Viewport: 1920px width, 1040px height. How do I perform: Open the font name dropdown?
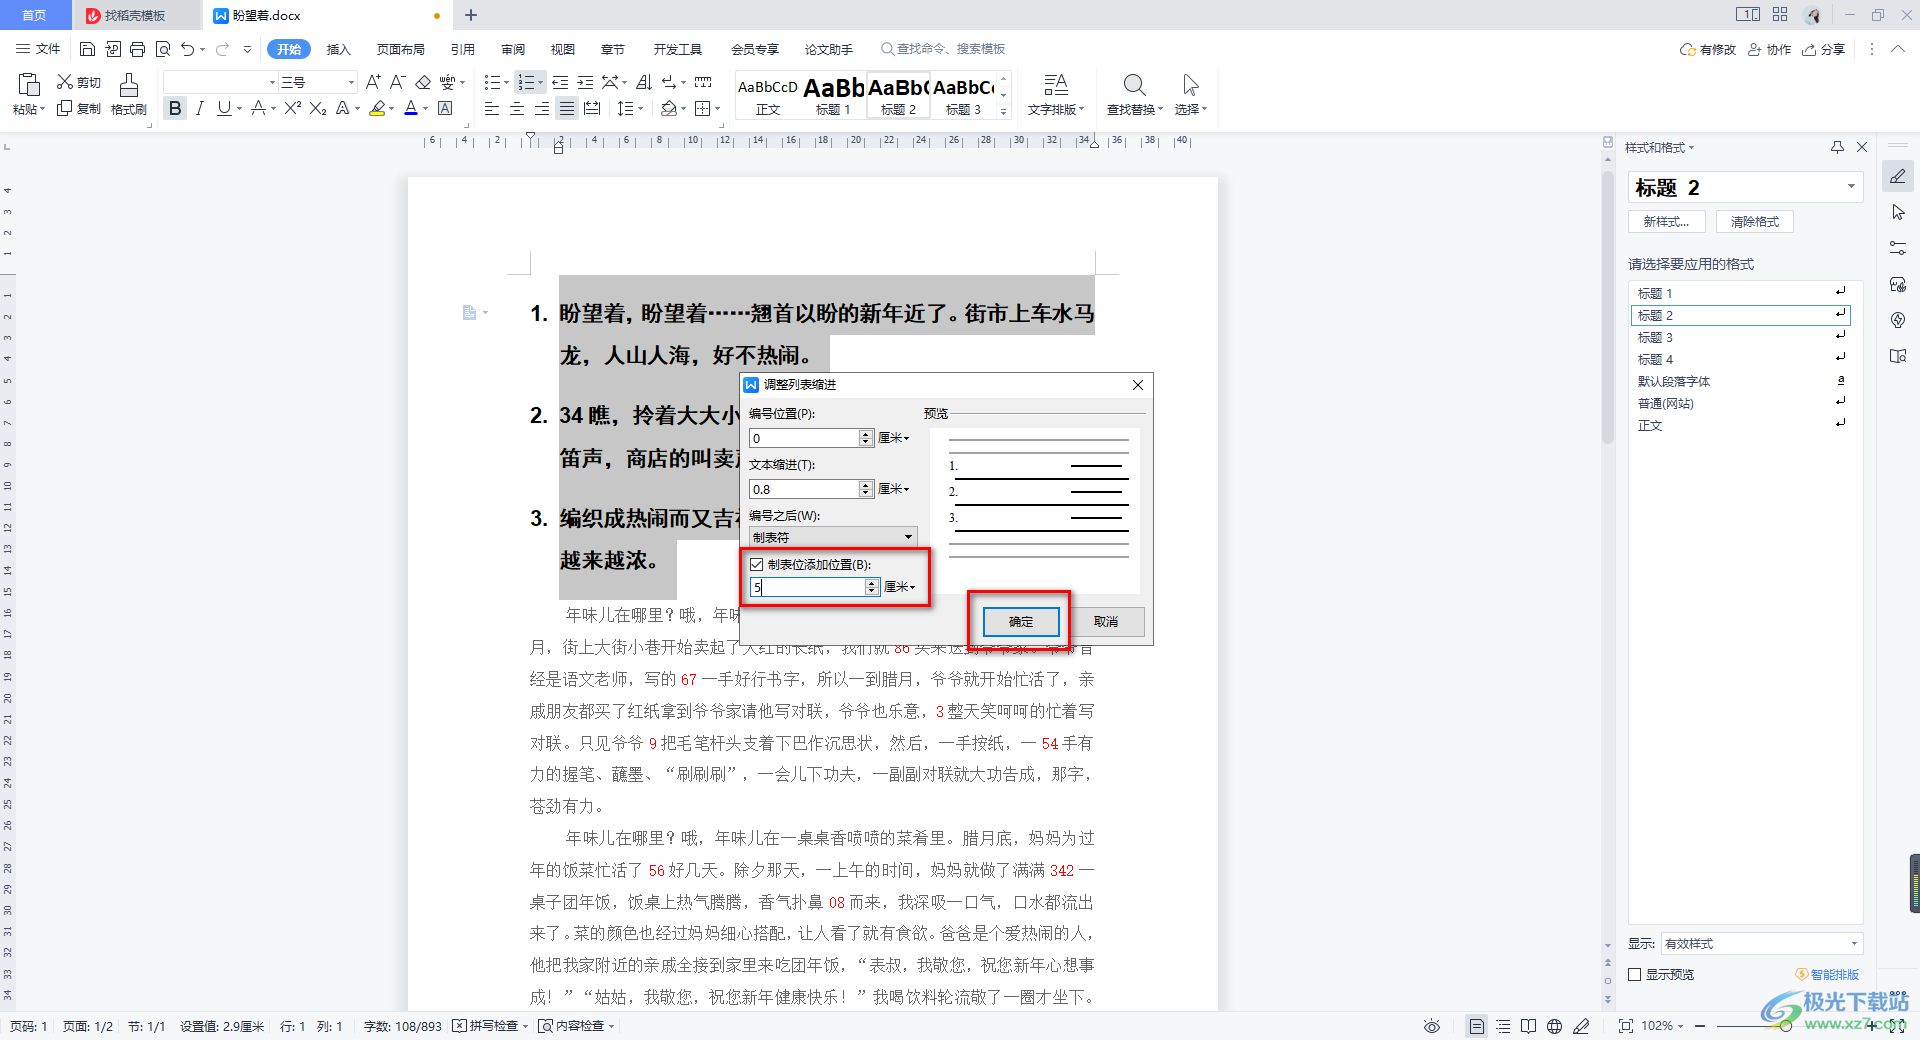pos(272,82)
